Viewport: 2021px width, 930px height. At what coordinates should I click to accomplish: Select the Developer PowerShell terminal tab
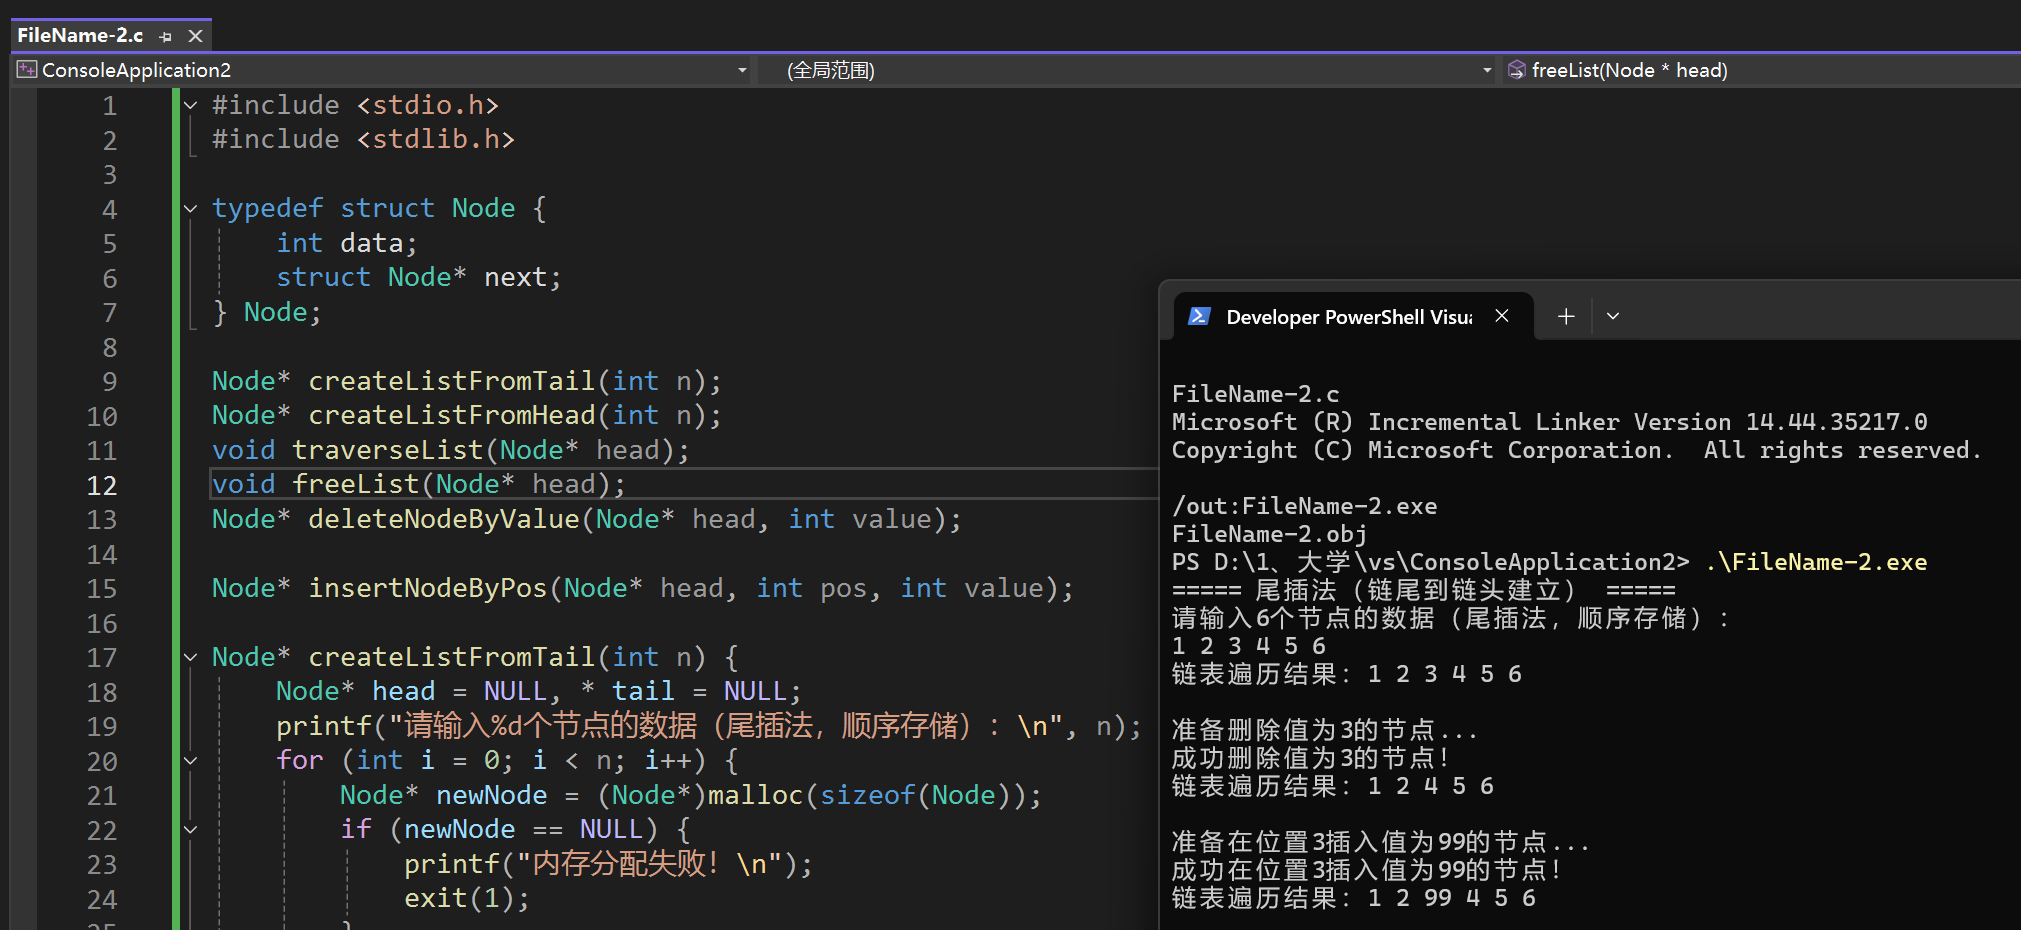1353,316
